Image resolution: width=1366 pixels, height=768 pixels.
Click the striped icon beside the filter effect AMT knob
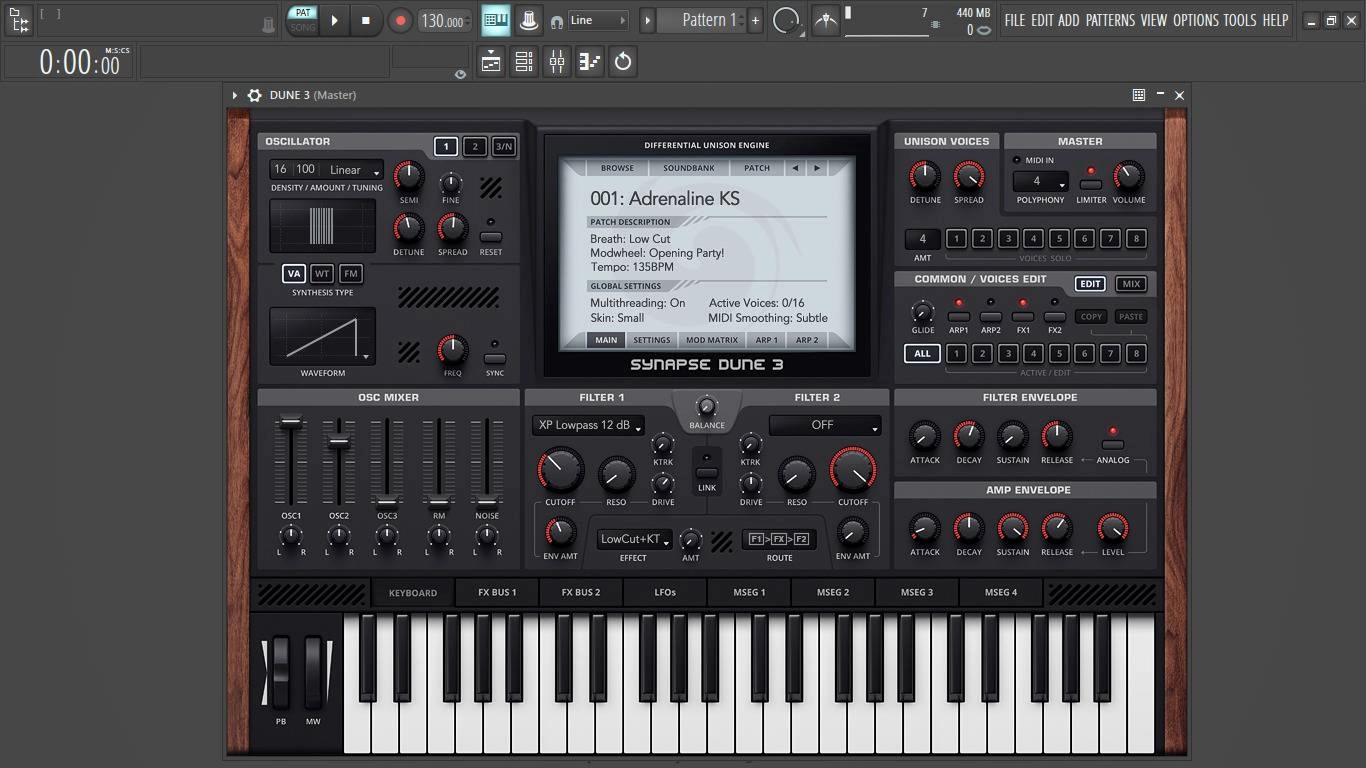click(721, 542)
